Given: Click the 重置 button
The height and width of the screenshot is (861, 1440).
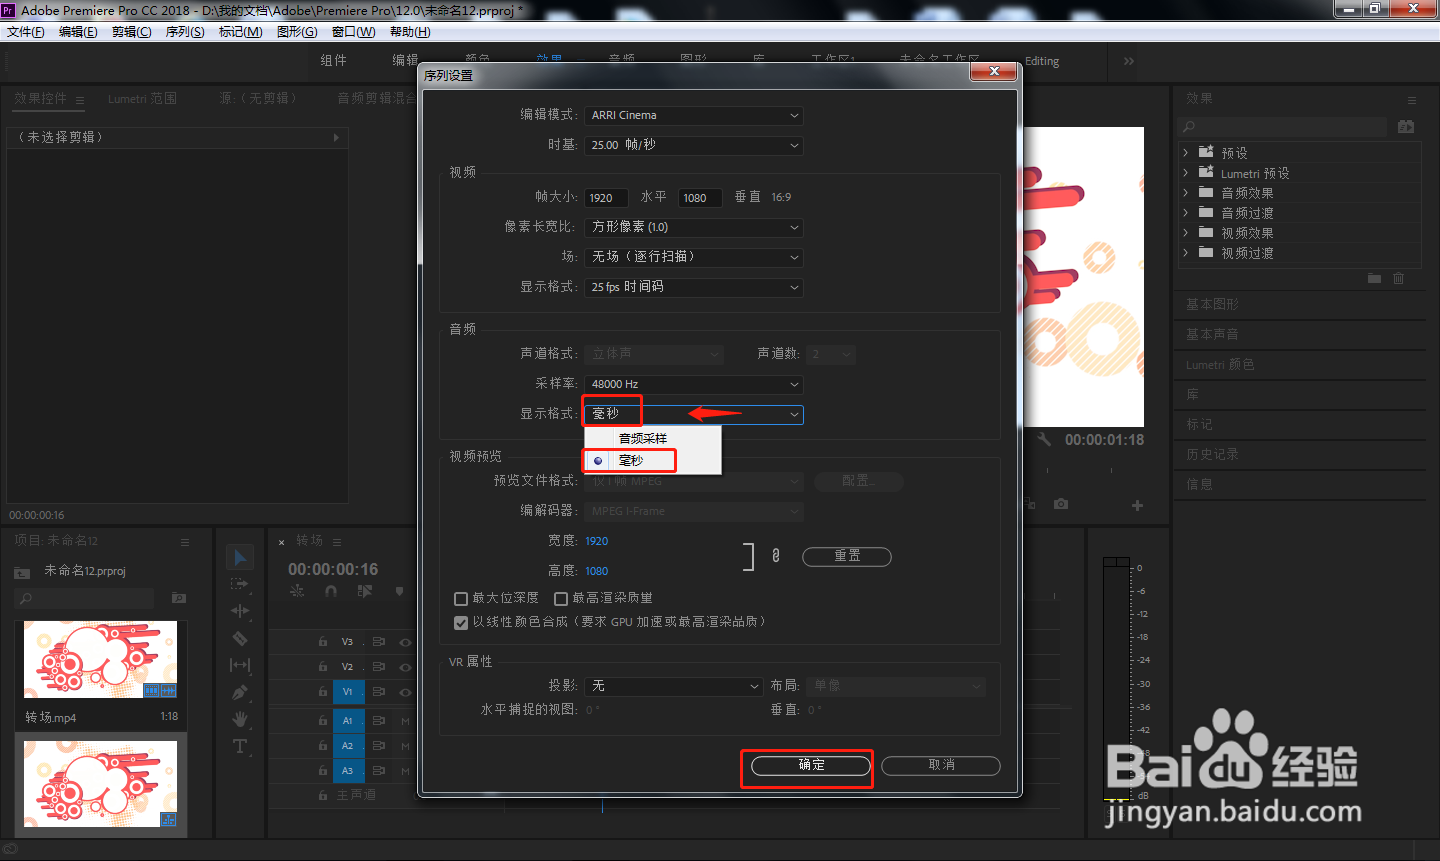Looking at the screenshot, I should tap(847, 556).
